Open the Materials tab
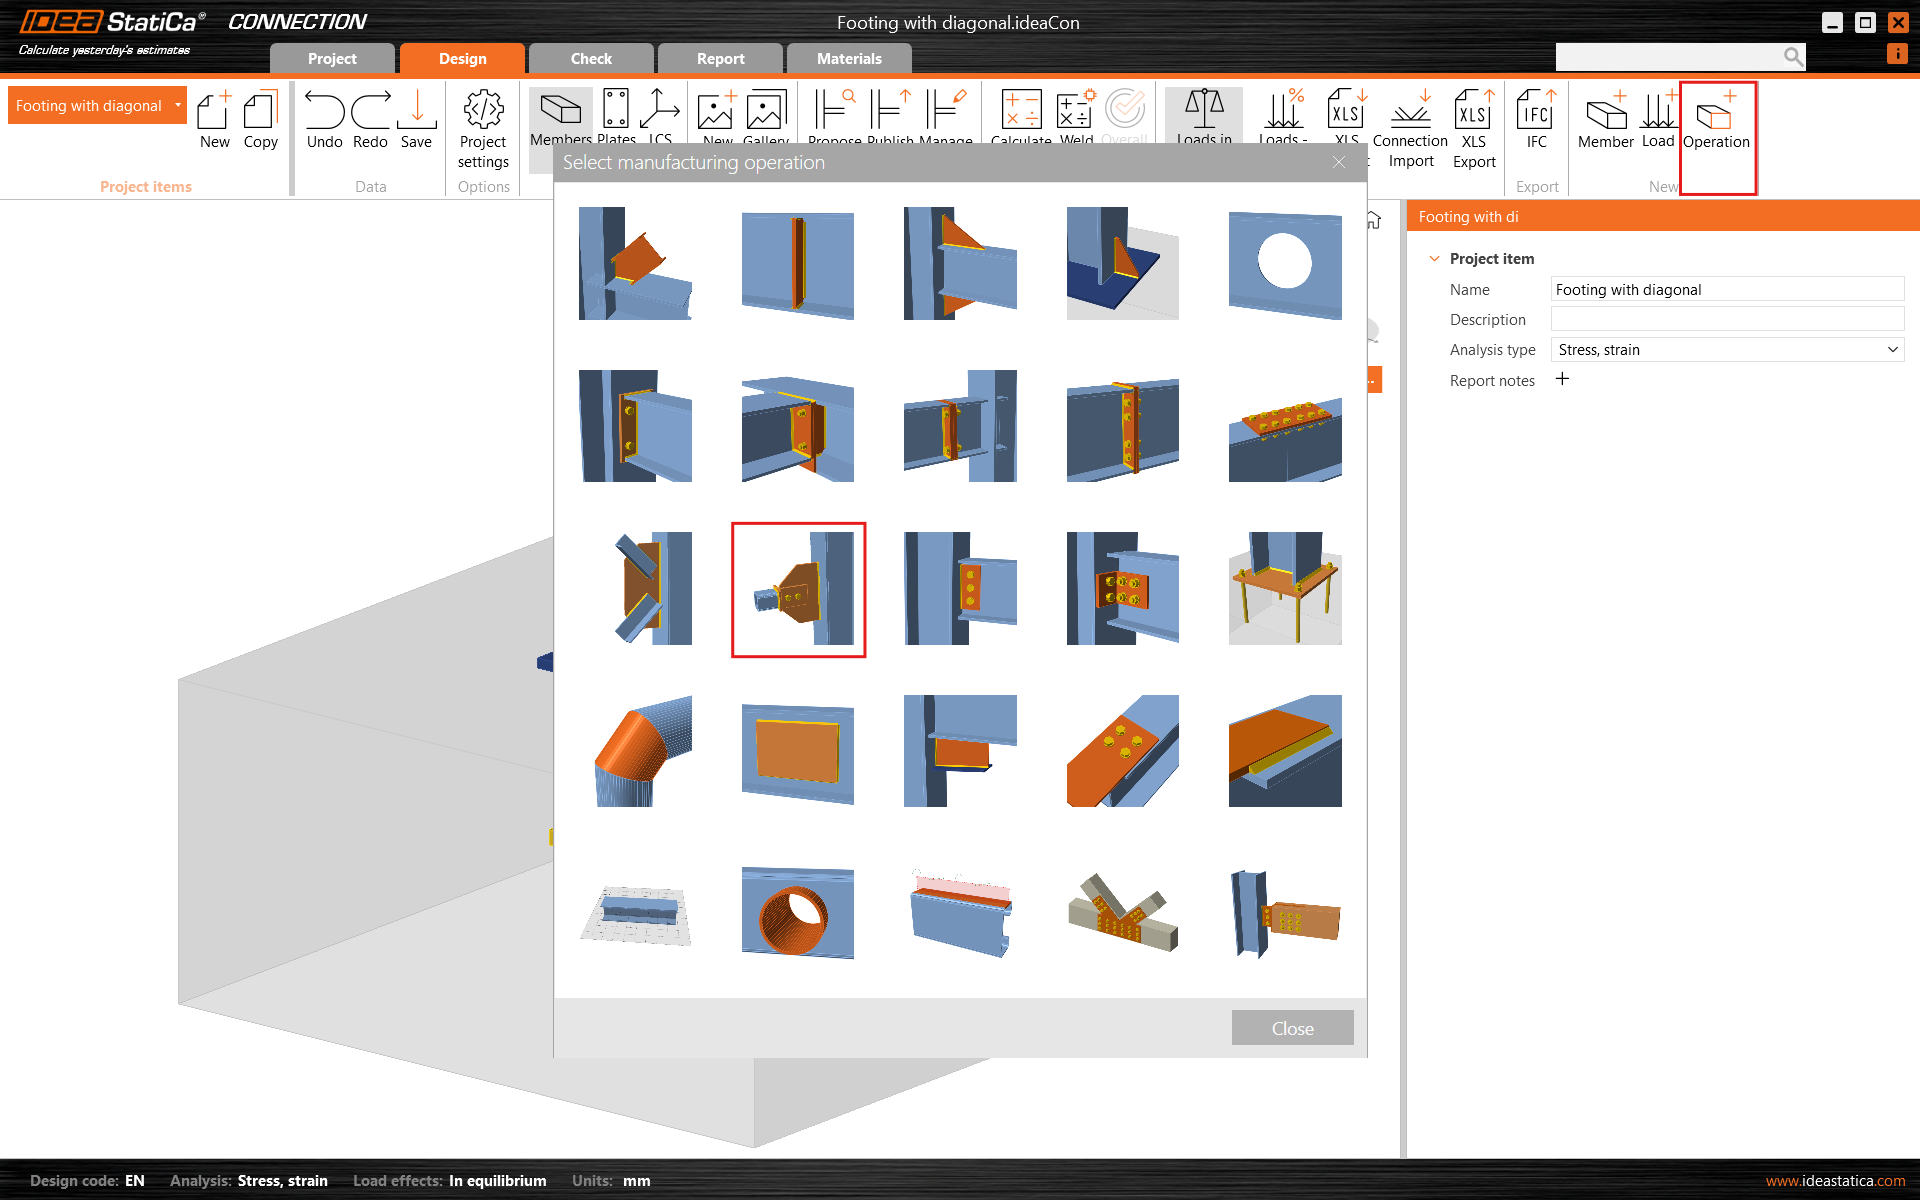The width and height of the screenshot is (1920, 1200). click(849, 59)
